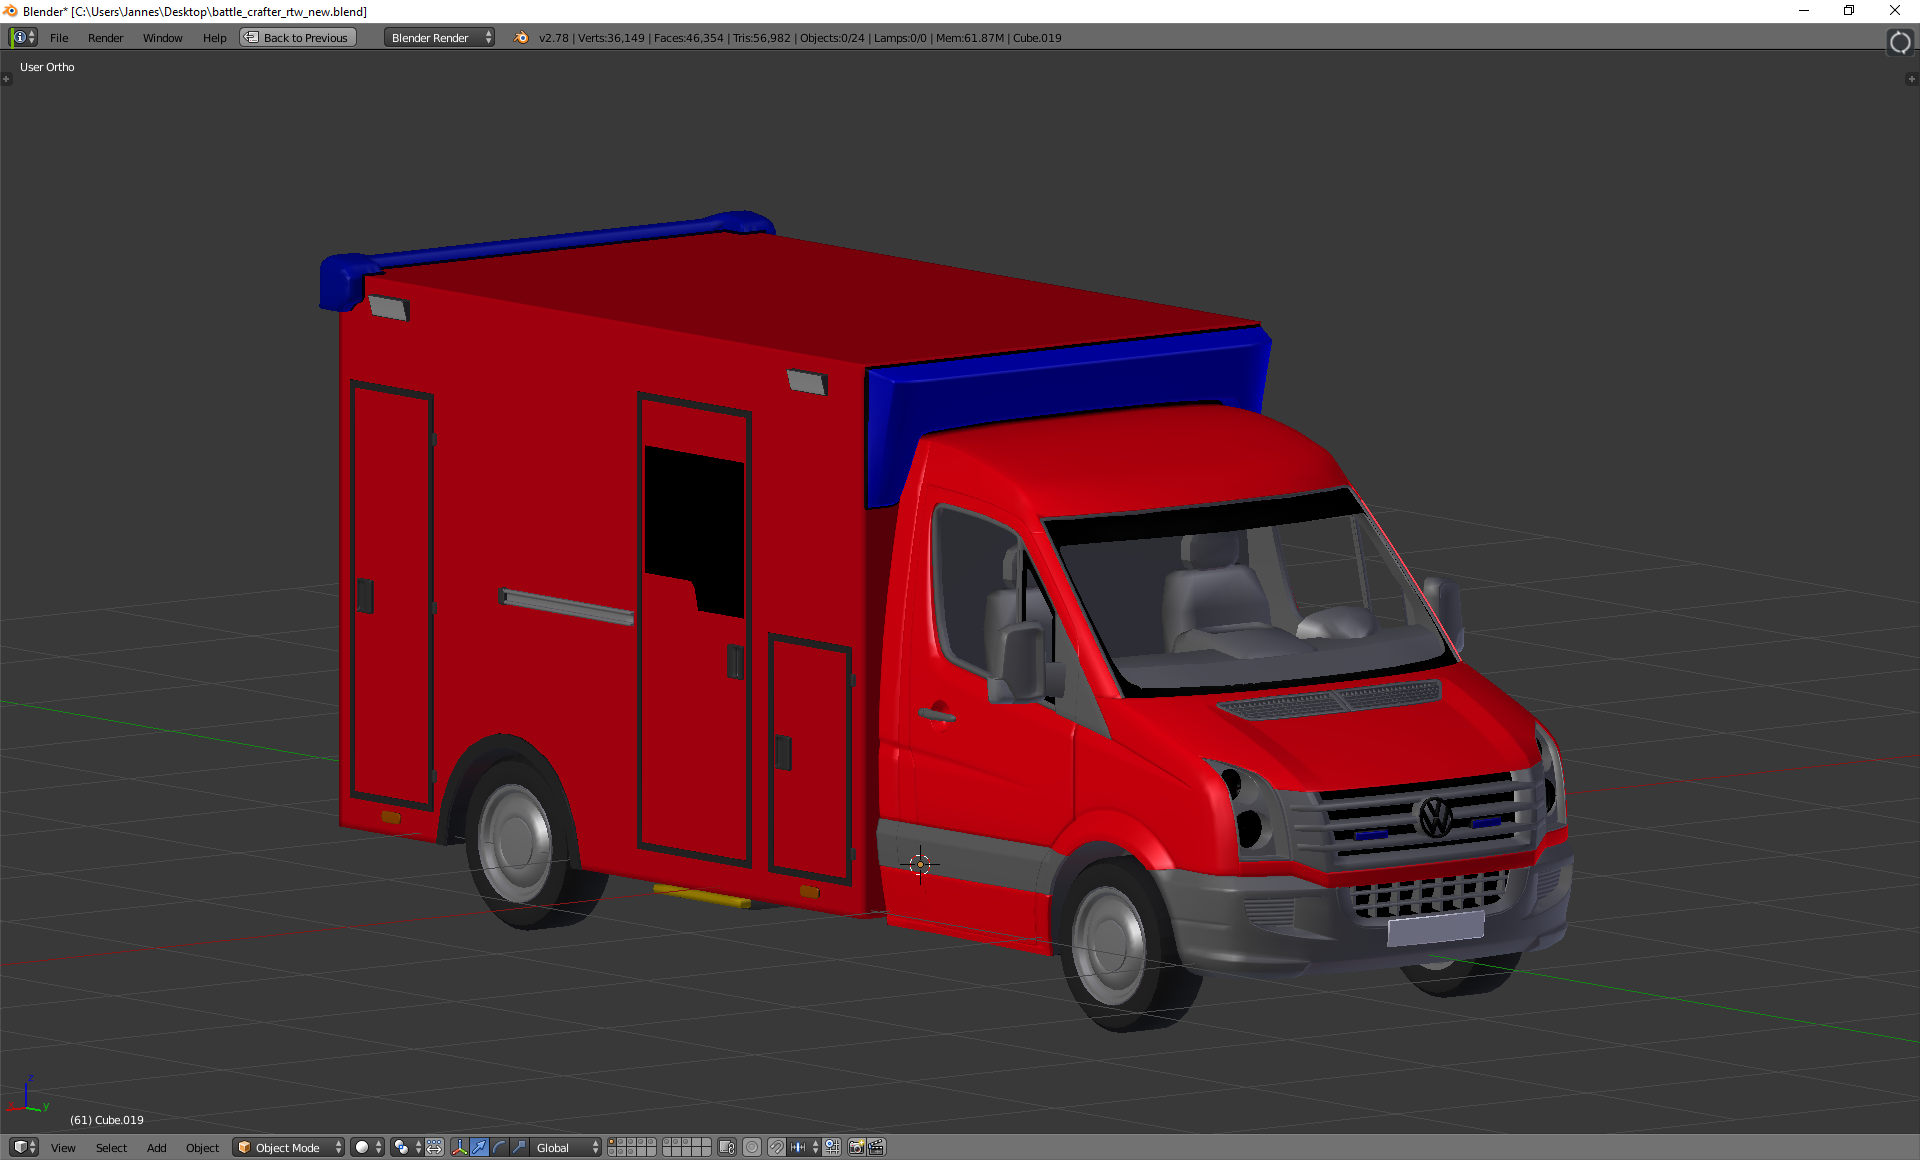This screenshot has width=1920, height=1160.
Task: Open the File menu
Action: 59,38
